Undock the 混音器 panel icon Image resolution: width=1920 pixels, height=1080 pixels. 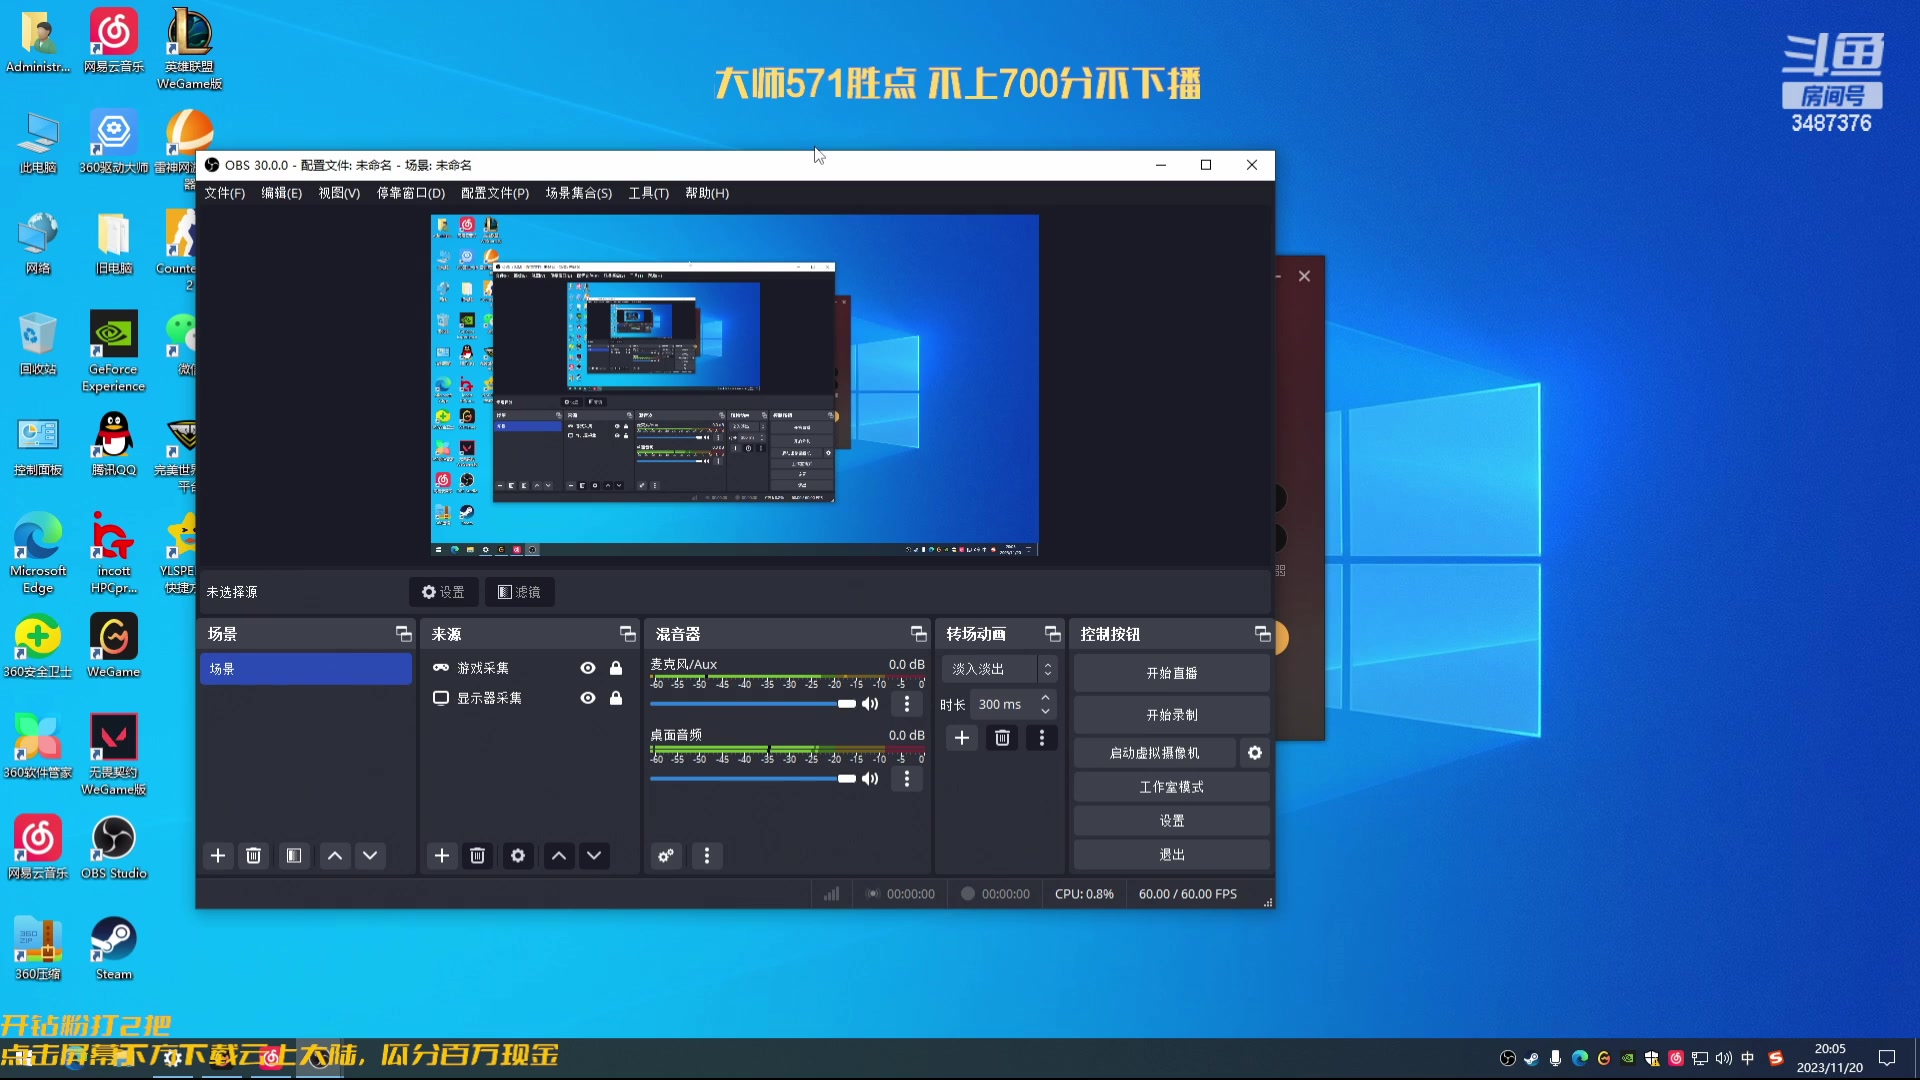point(918,634)
